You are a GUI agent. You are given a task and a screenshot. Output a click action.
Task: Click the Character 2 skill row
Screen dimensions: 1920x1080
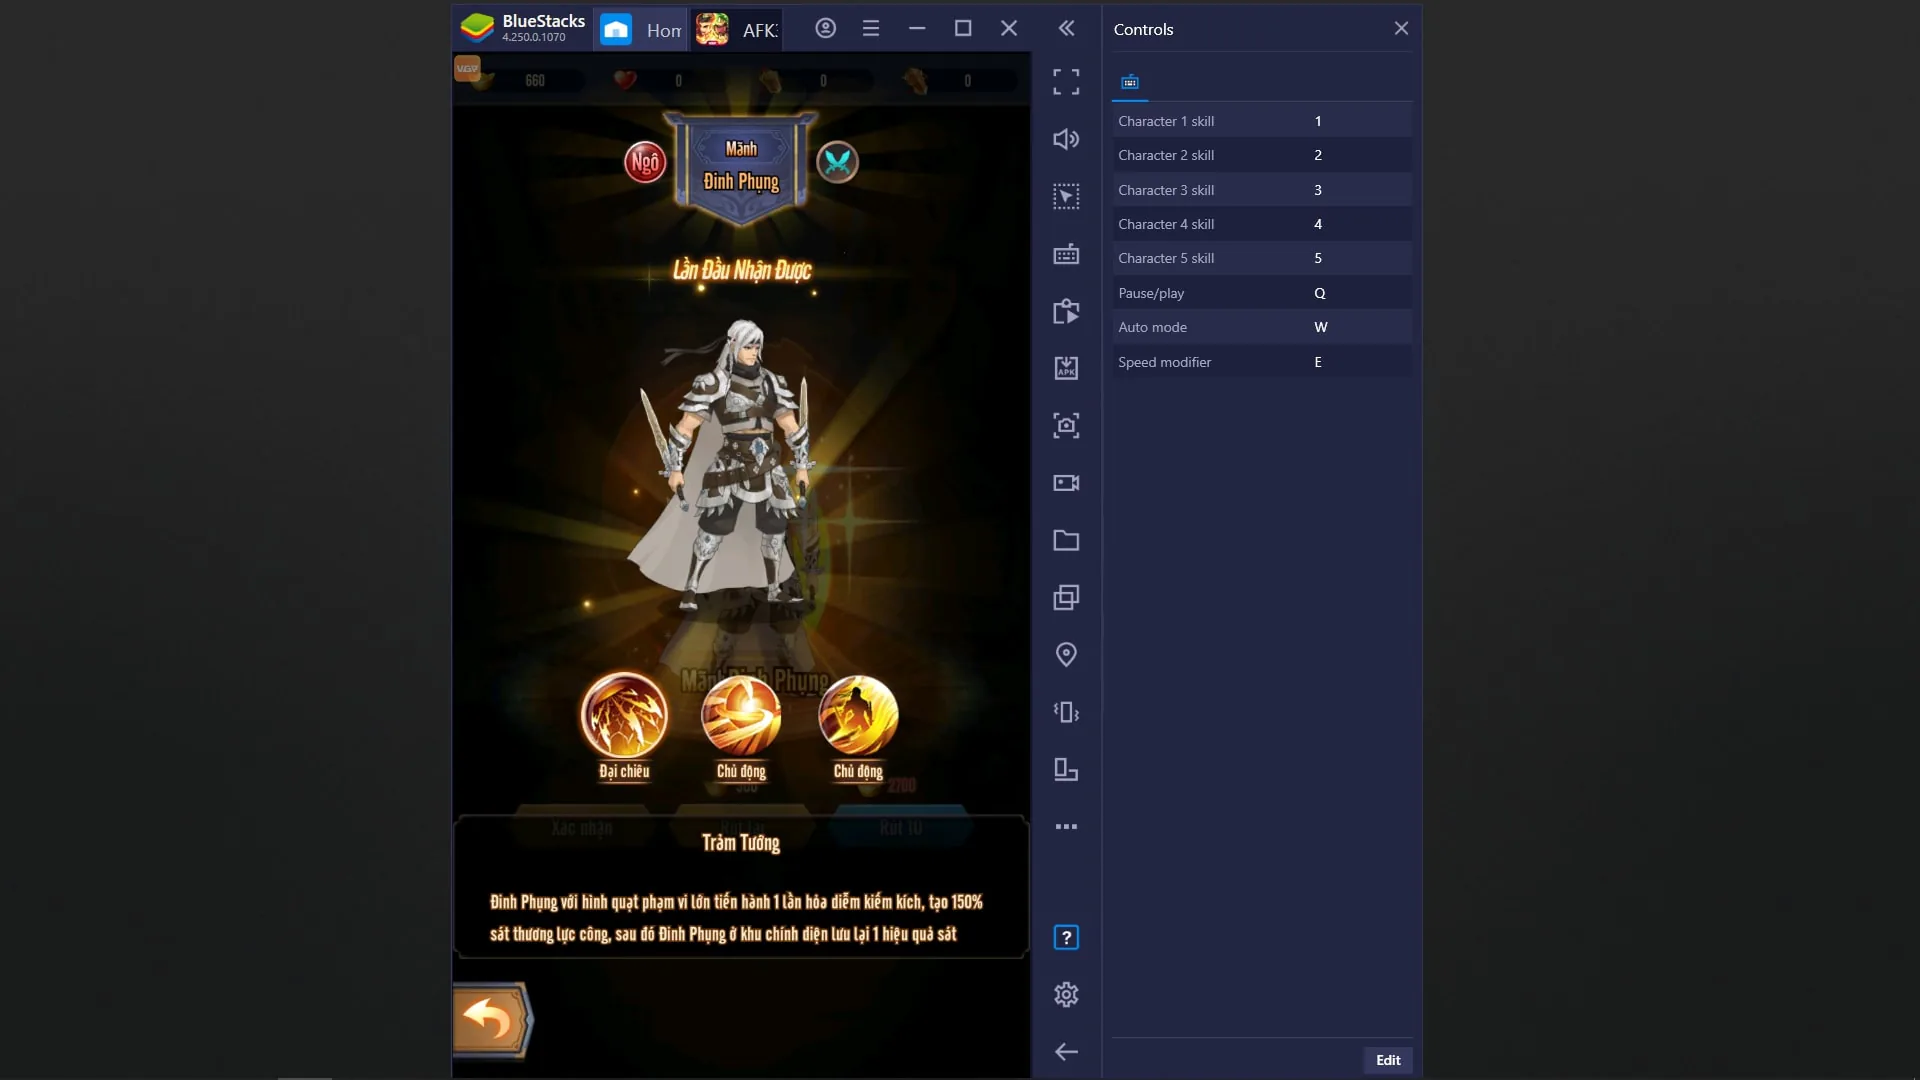[x=1262, y=155]
